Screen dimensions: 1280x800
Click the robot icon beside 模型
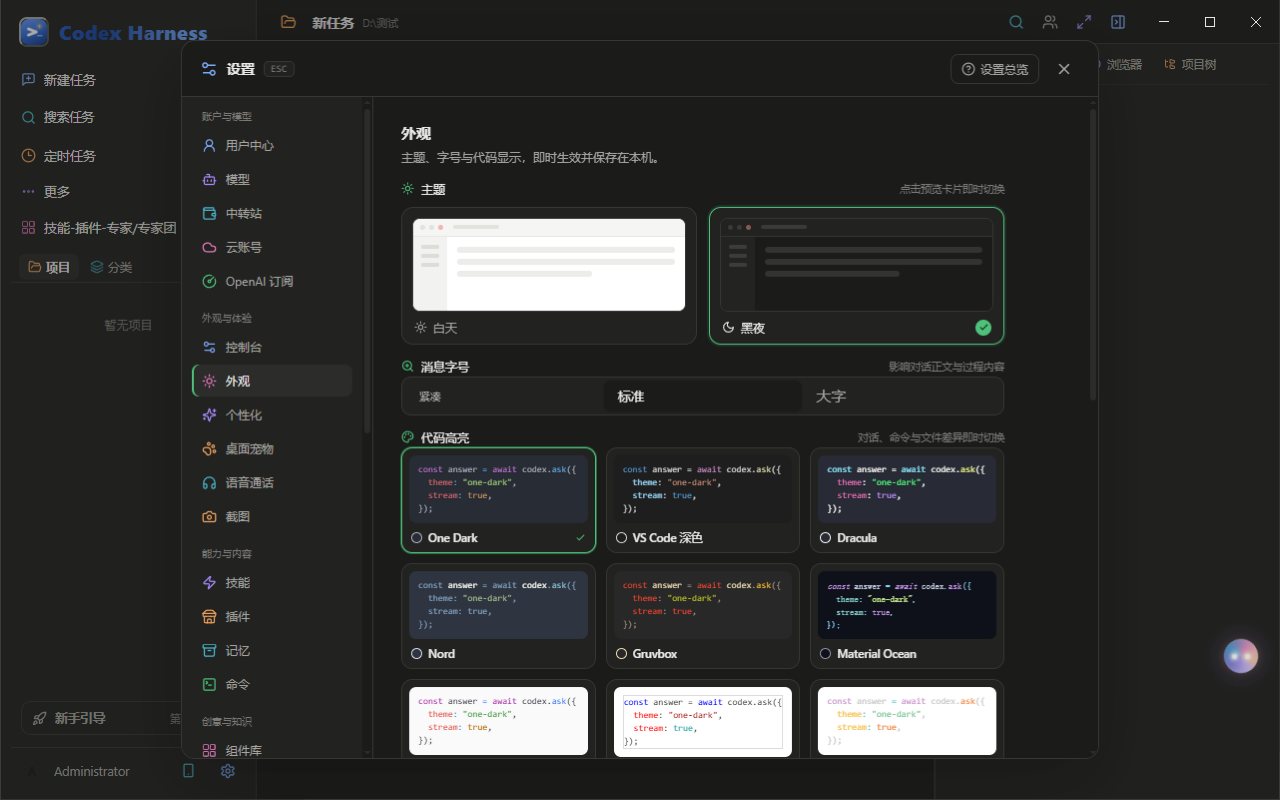coord(209,179)
